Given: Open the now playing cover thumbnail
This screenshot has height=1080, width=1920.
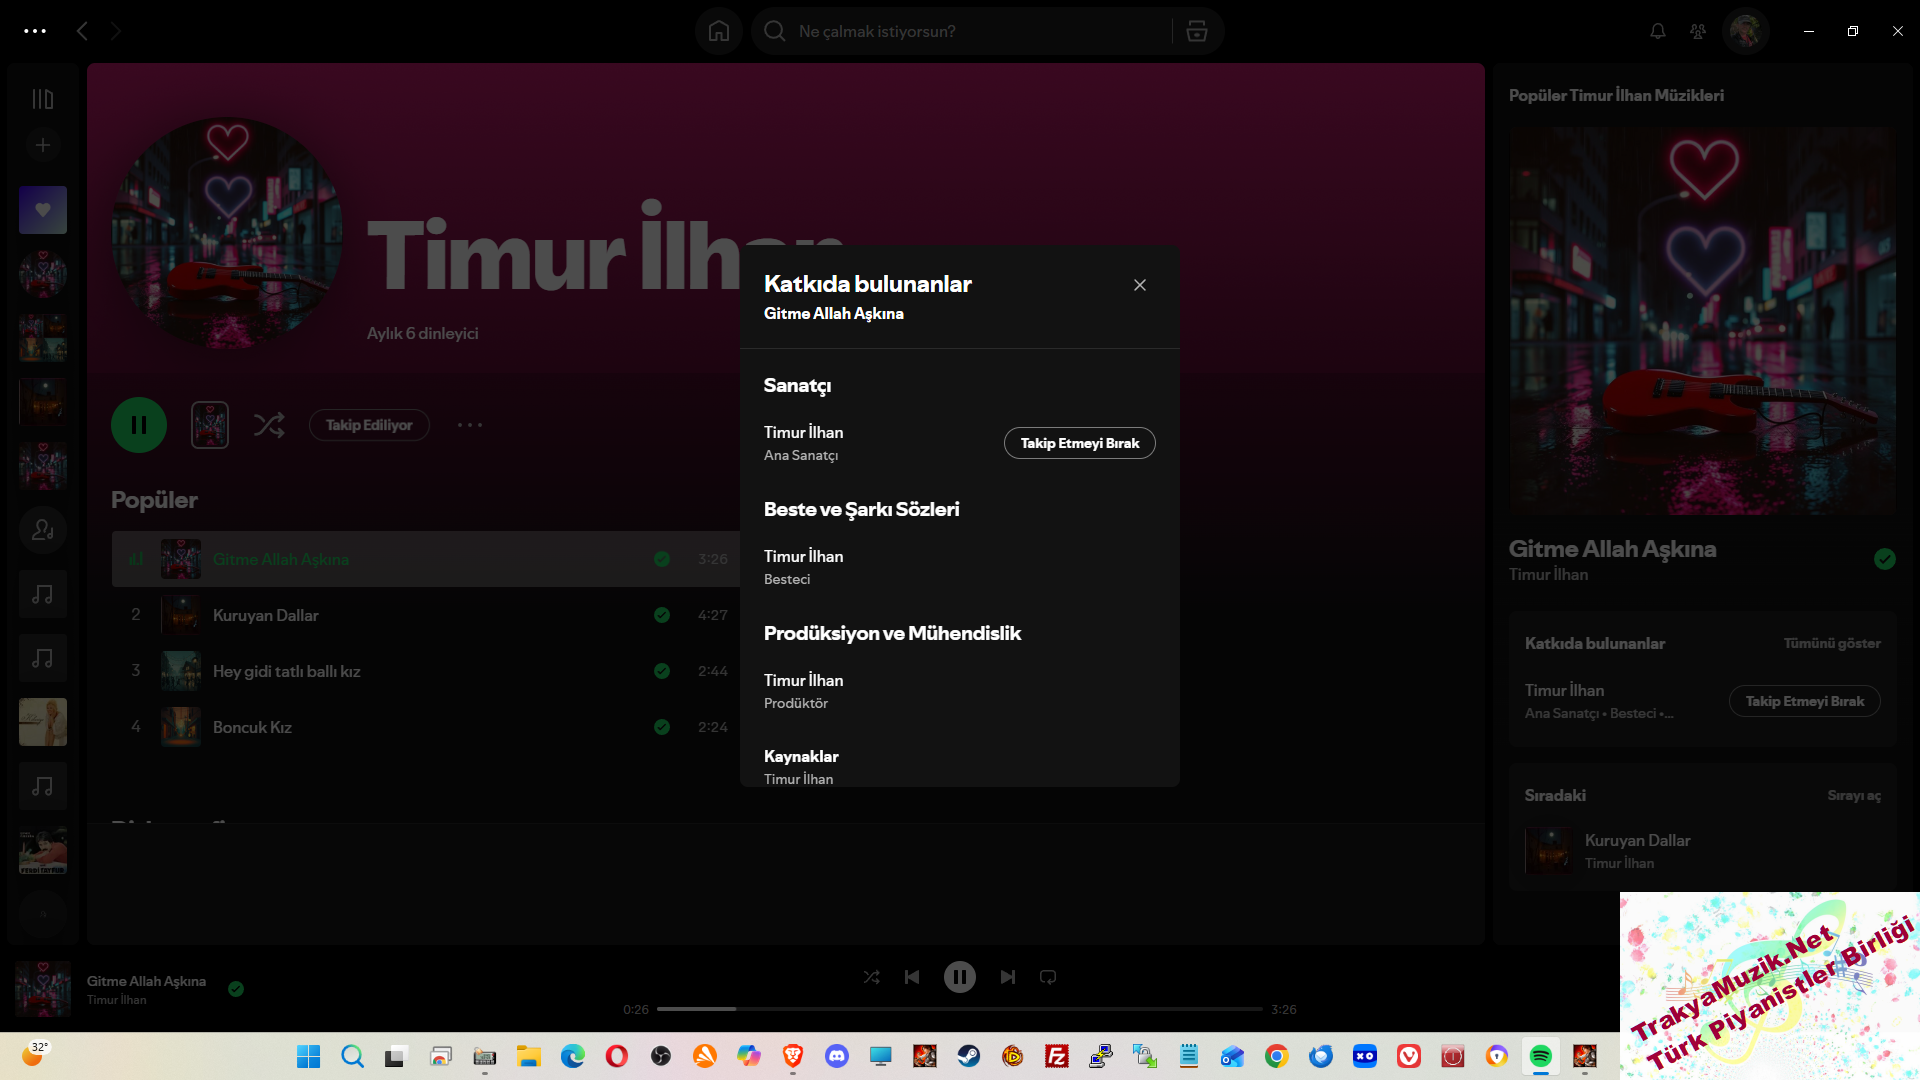Looking at the screenshot, I should click(x=43, y=989).
